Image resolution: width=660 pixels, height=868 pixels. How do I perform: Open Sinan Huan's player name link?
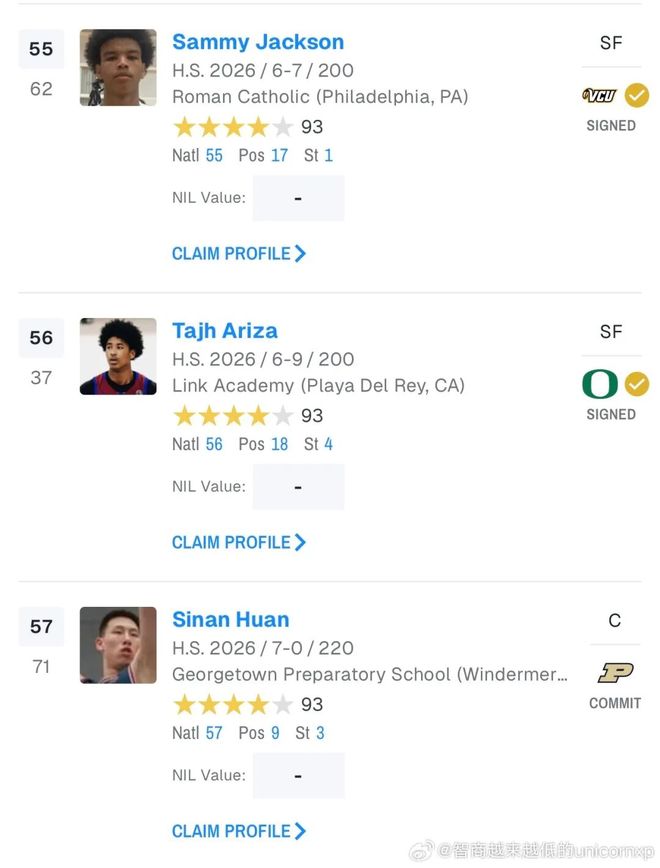231,620
